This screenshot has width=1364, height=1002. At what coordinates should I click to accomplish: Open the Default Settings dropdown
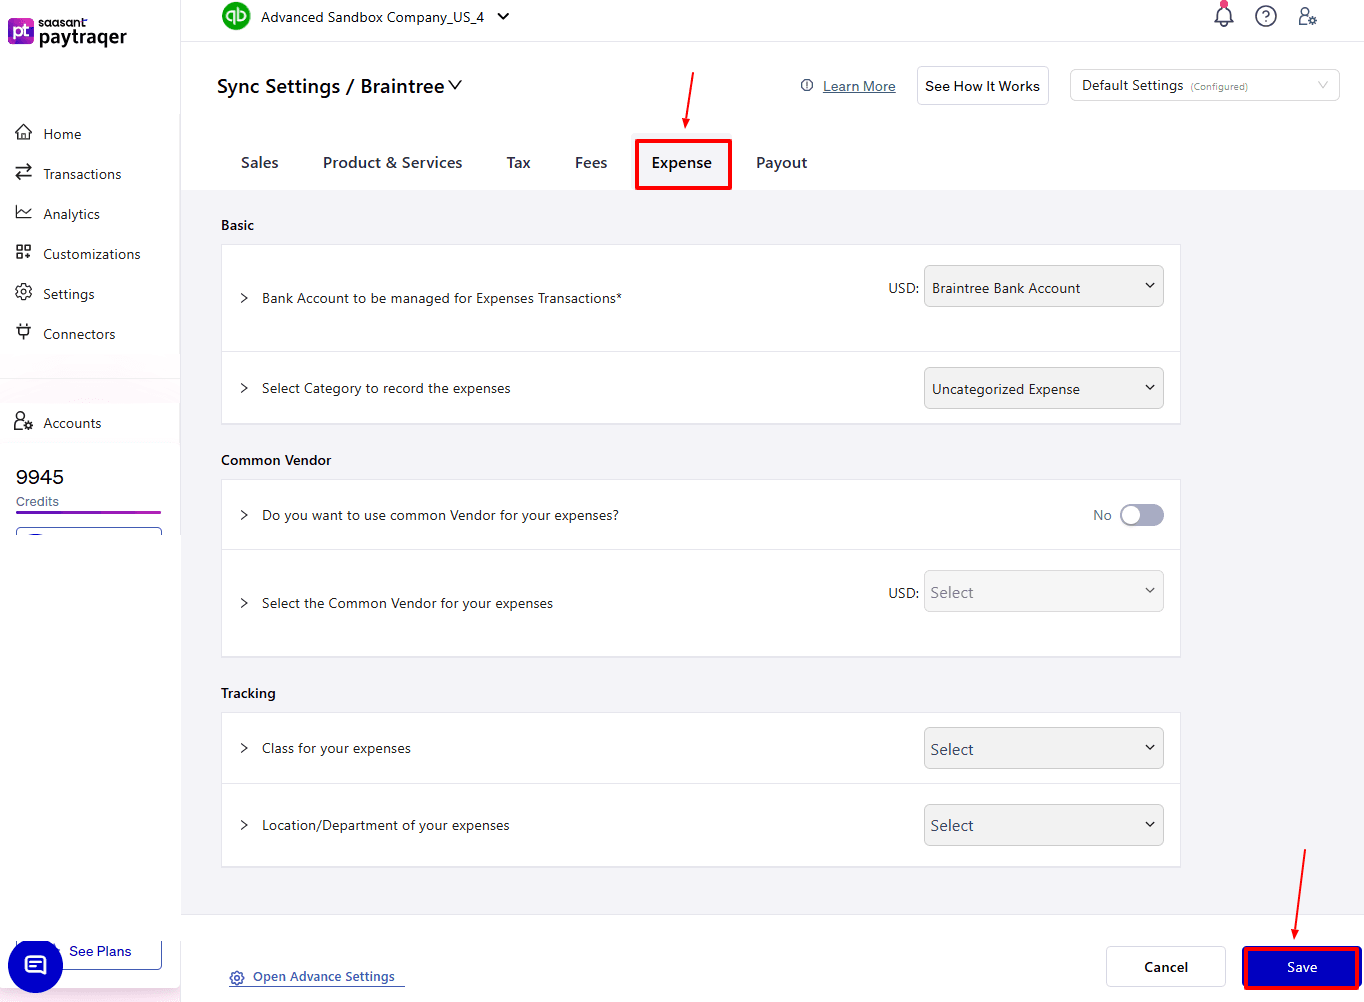[1204, 85]
